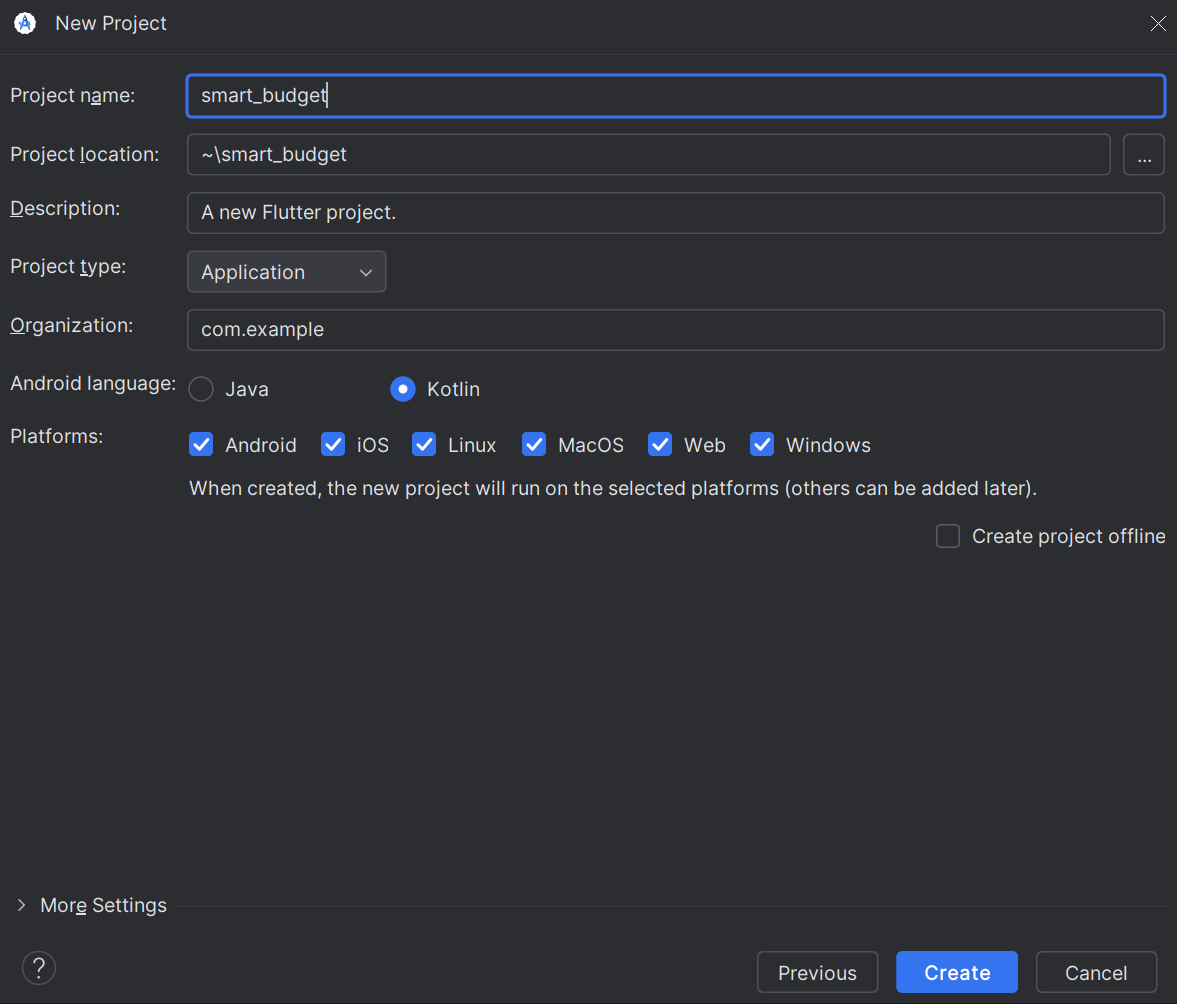
Task: Click the Create button
Action: 957,972
